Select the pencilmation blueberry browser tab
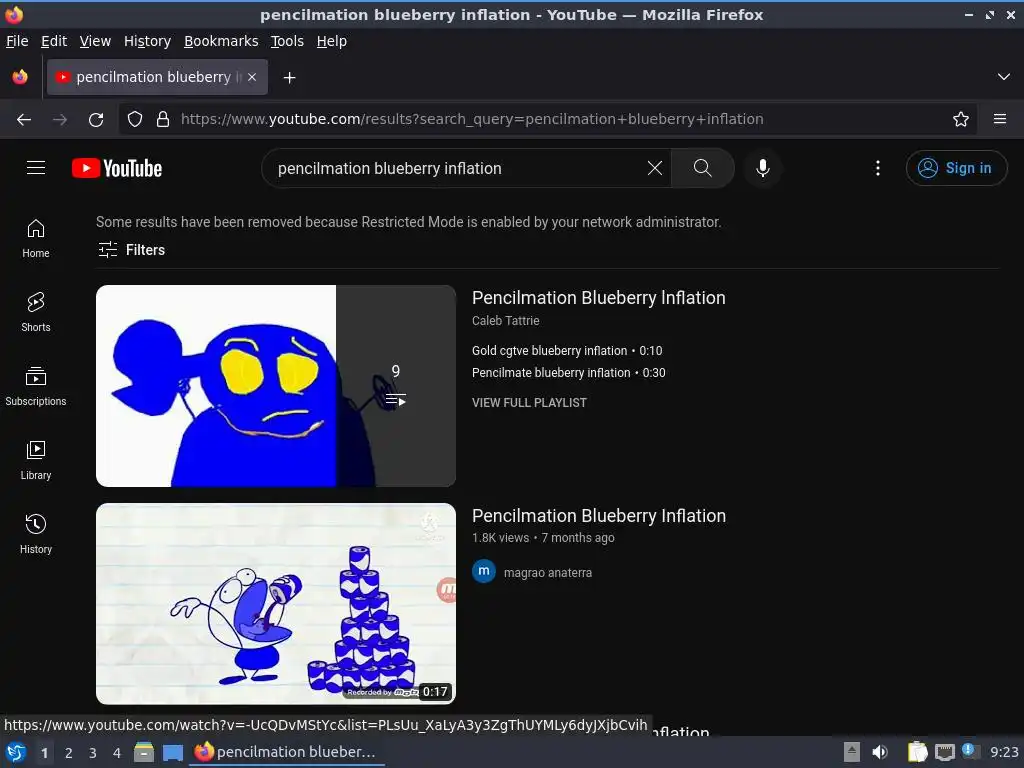Screen dimensions: 1024x768 coord(157,77)
